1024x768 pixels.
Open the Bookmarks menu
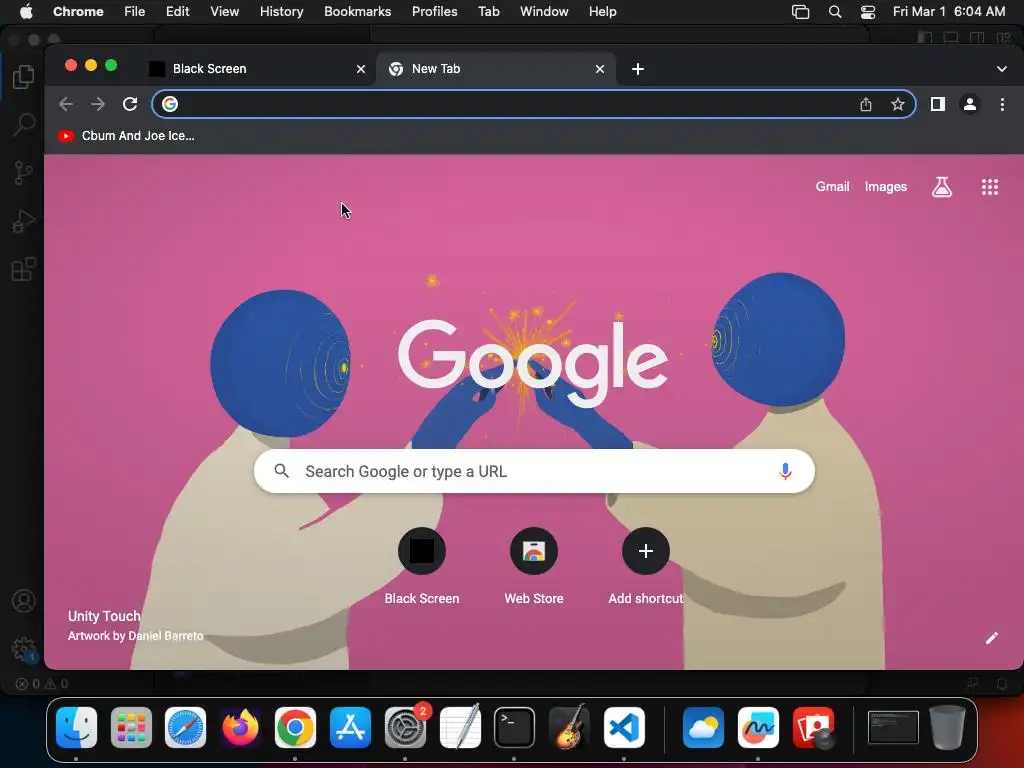click(x=357, y=12)
